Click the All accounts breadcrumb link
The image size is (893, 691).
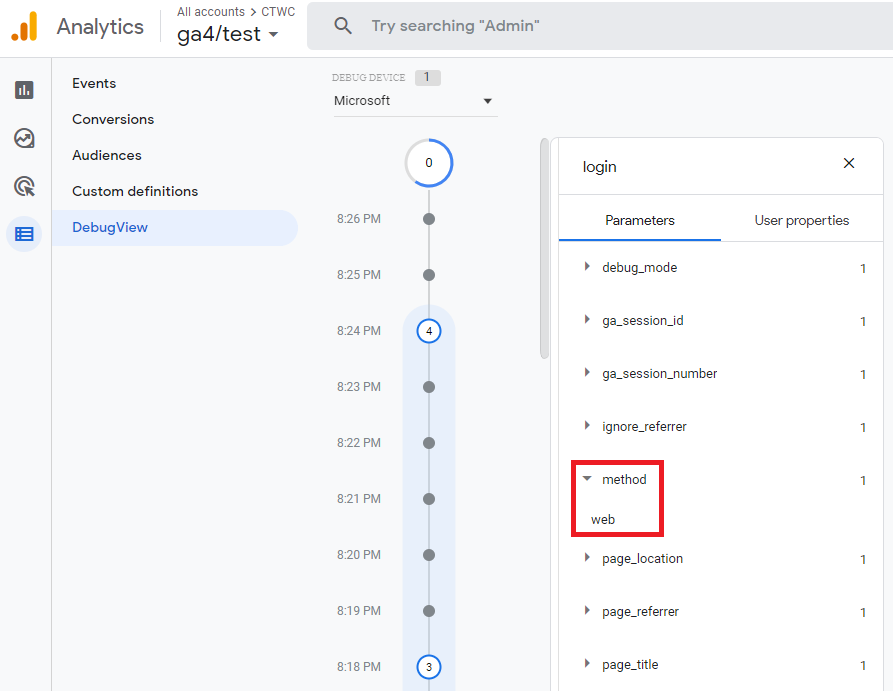pos(211,12)
